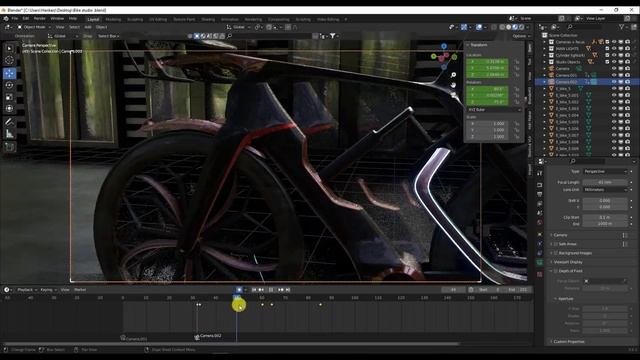Open the Object Mode dropdown
The height and width of the screenshot is (360, 640).
34,27
